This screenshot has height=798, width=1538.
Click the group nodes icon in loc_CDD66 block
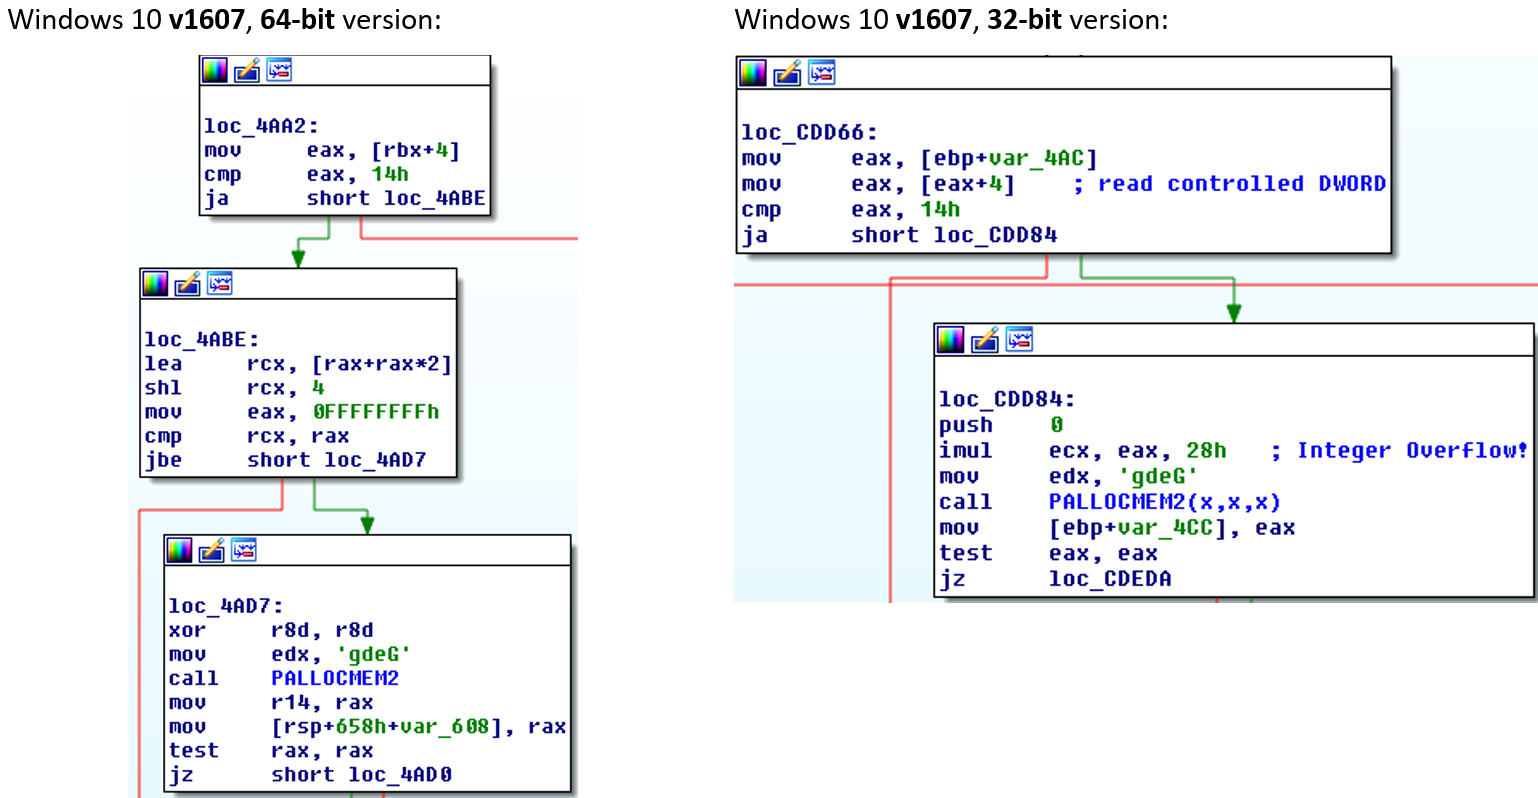[821, 73]
